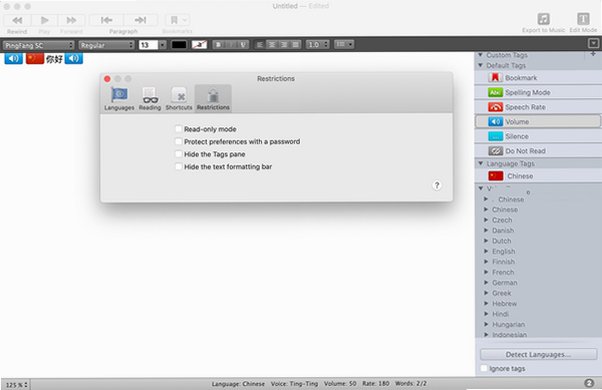Collapse the Language Tags section
This screenshot has width=602, height=390.
coord(480,164)
